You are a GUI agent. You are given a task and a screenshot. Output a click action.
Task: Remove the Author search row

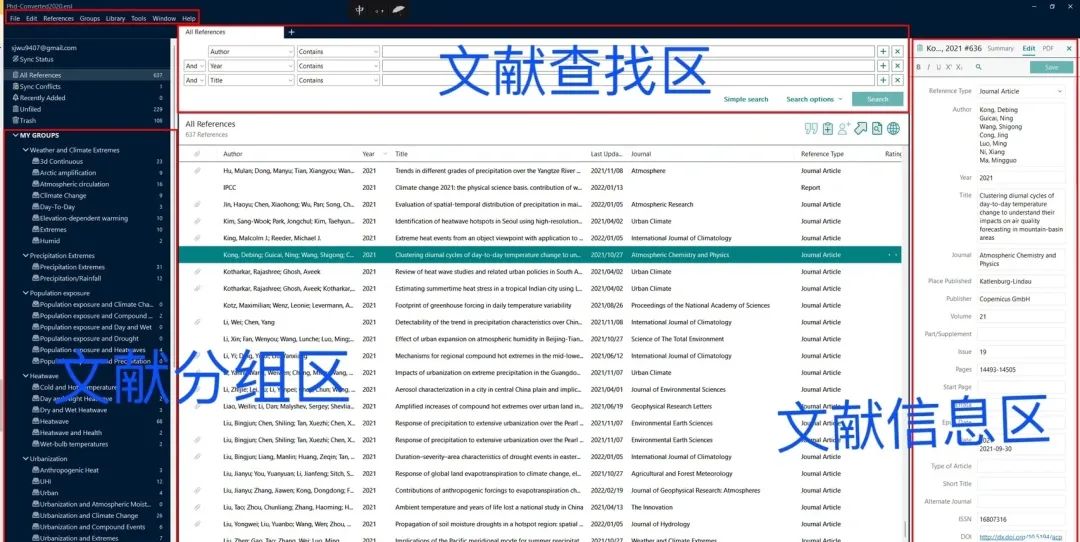897,52
